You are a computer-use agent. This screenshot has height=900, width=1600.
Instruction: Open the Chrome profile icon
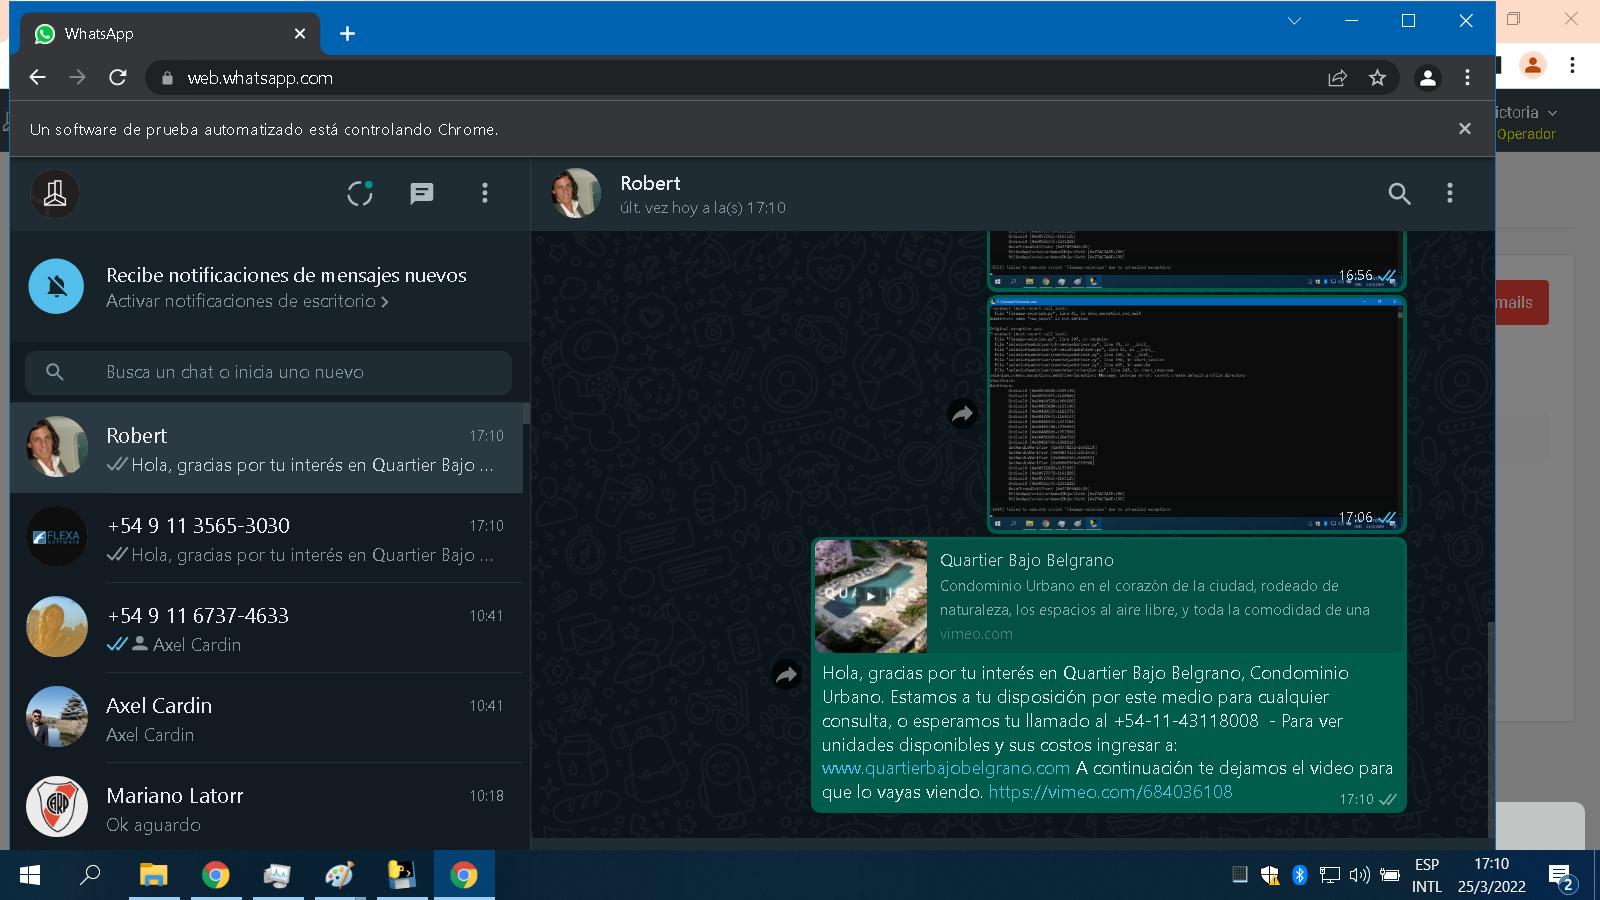1428,78
